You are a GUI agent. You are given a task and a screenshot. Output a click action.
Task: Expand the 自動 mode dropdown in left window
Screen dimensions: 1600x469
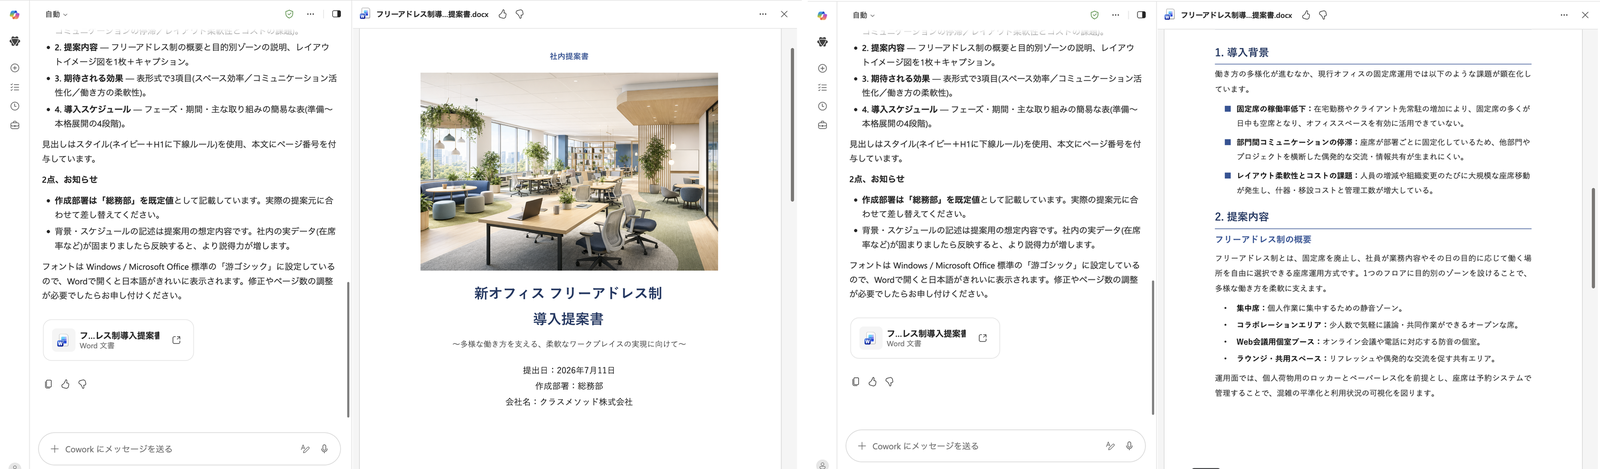coord(56,15)
